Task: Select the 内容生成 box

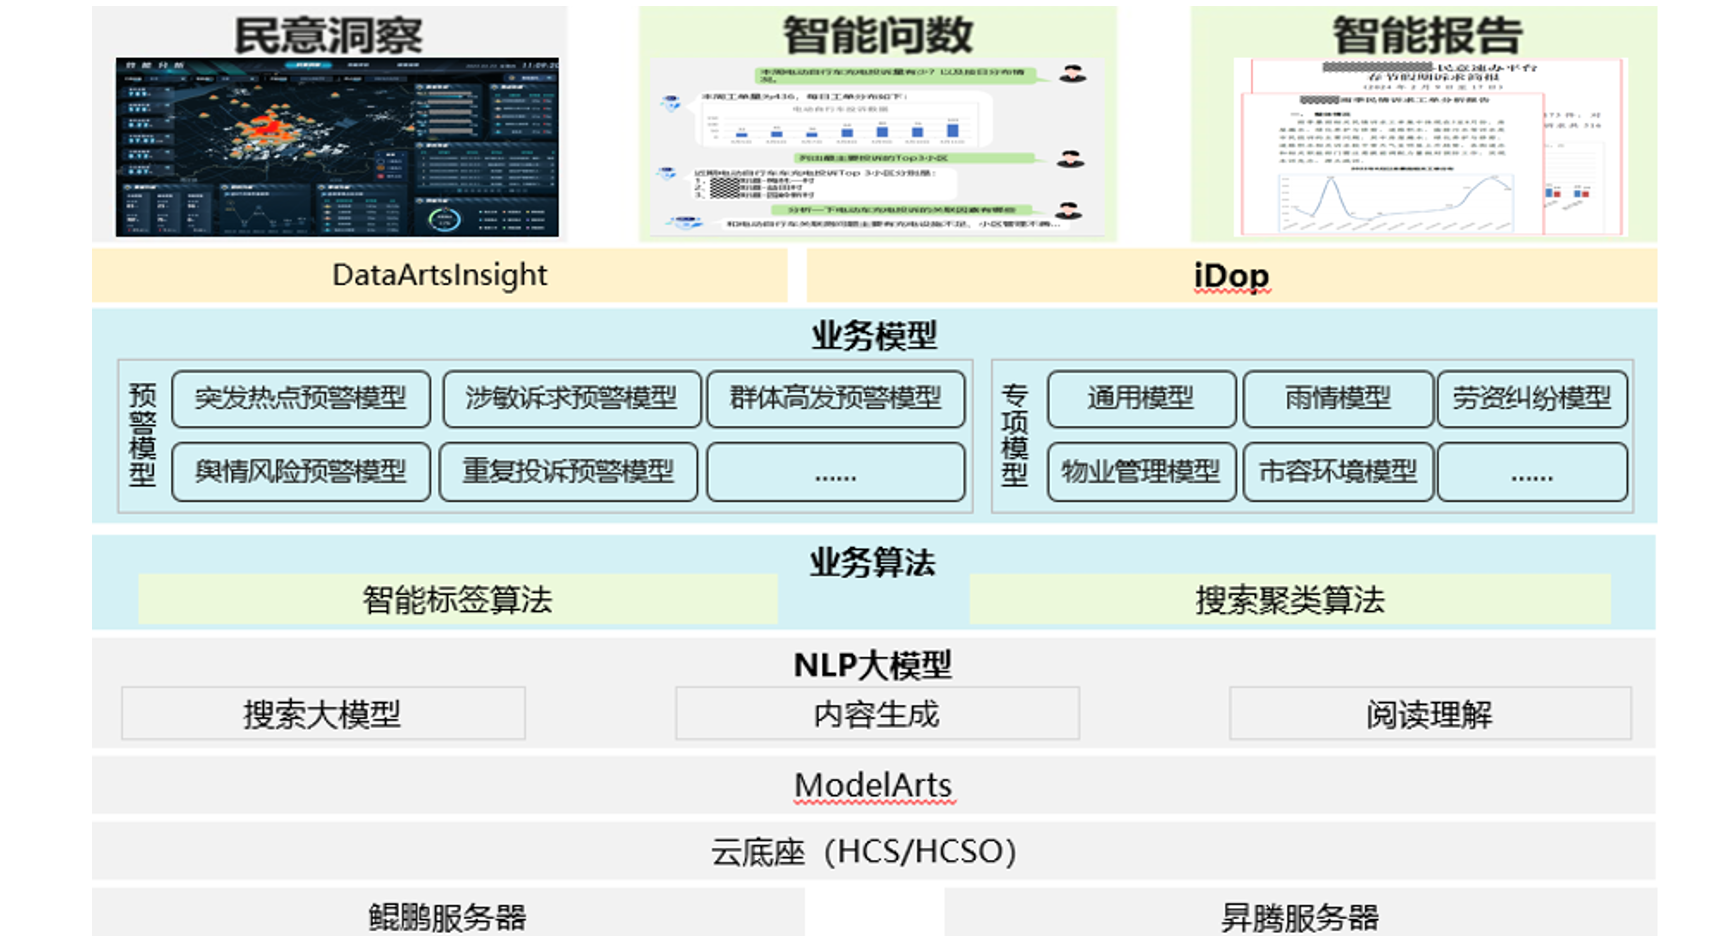Action: click(877, 714)
